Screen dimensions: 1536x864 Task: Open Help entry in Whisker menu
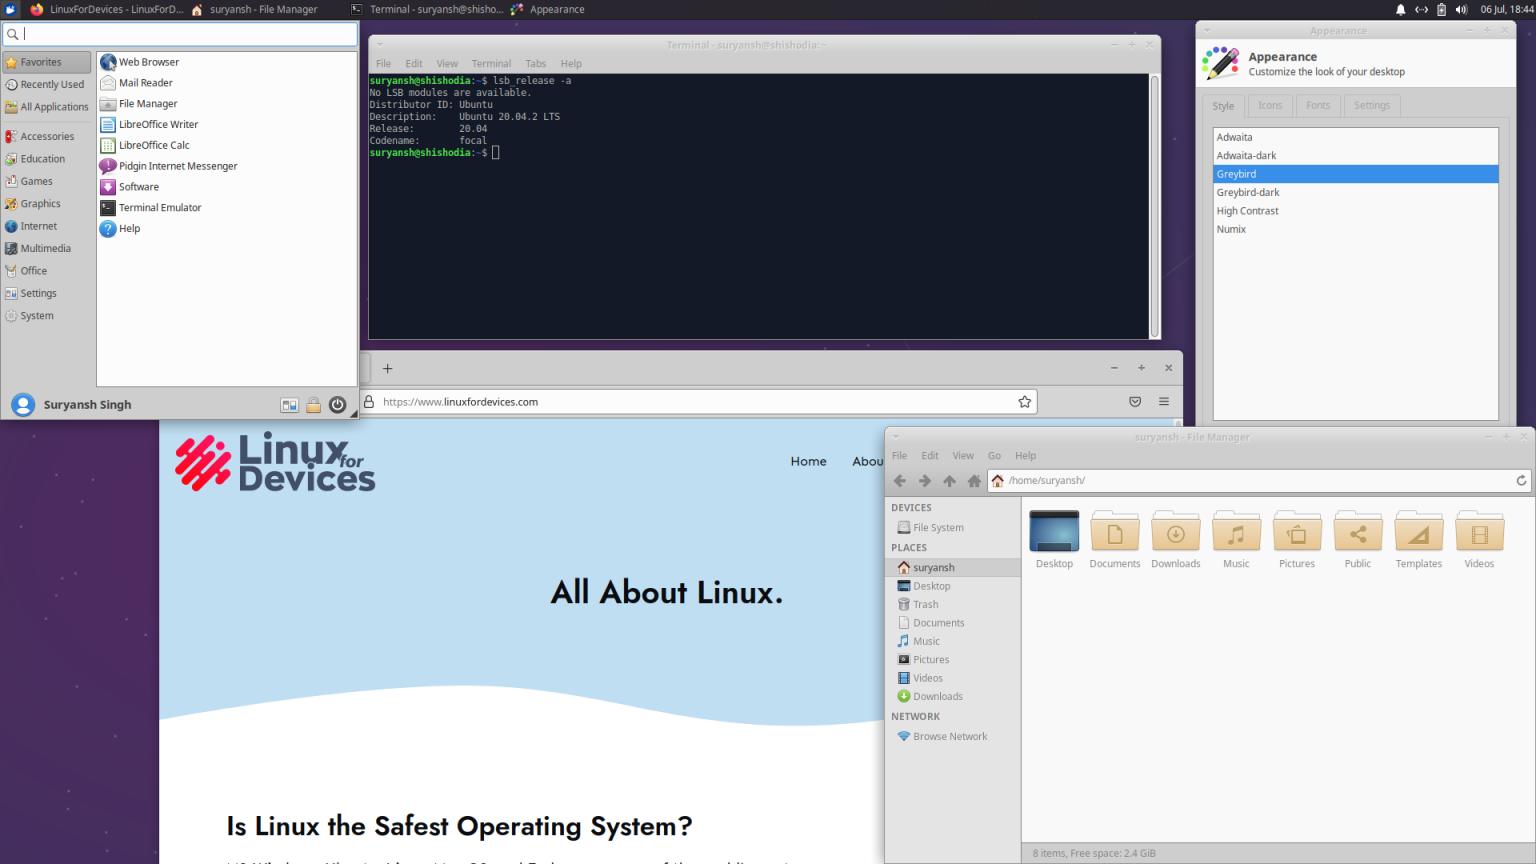[x=120, y=229]
